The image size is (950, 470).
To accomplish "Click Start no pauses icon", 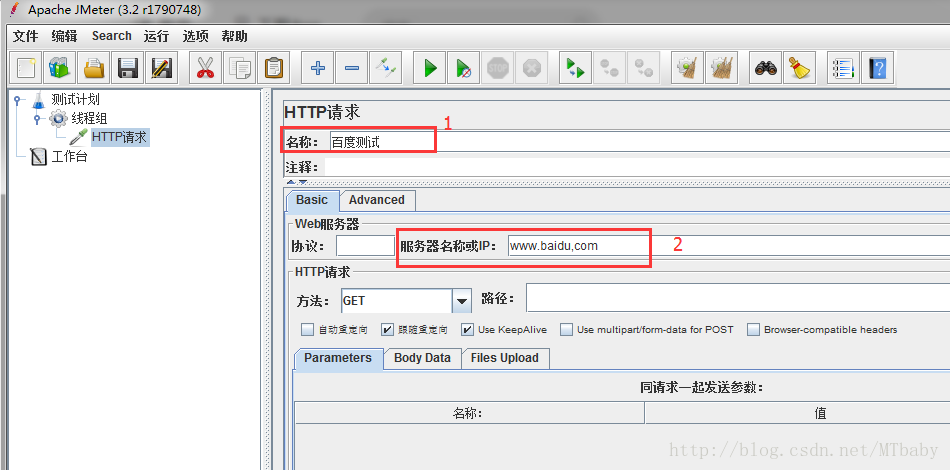I will click(463, 67).
